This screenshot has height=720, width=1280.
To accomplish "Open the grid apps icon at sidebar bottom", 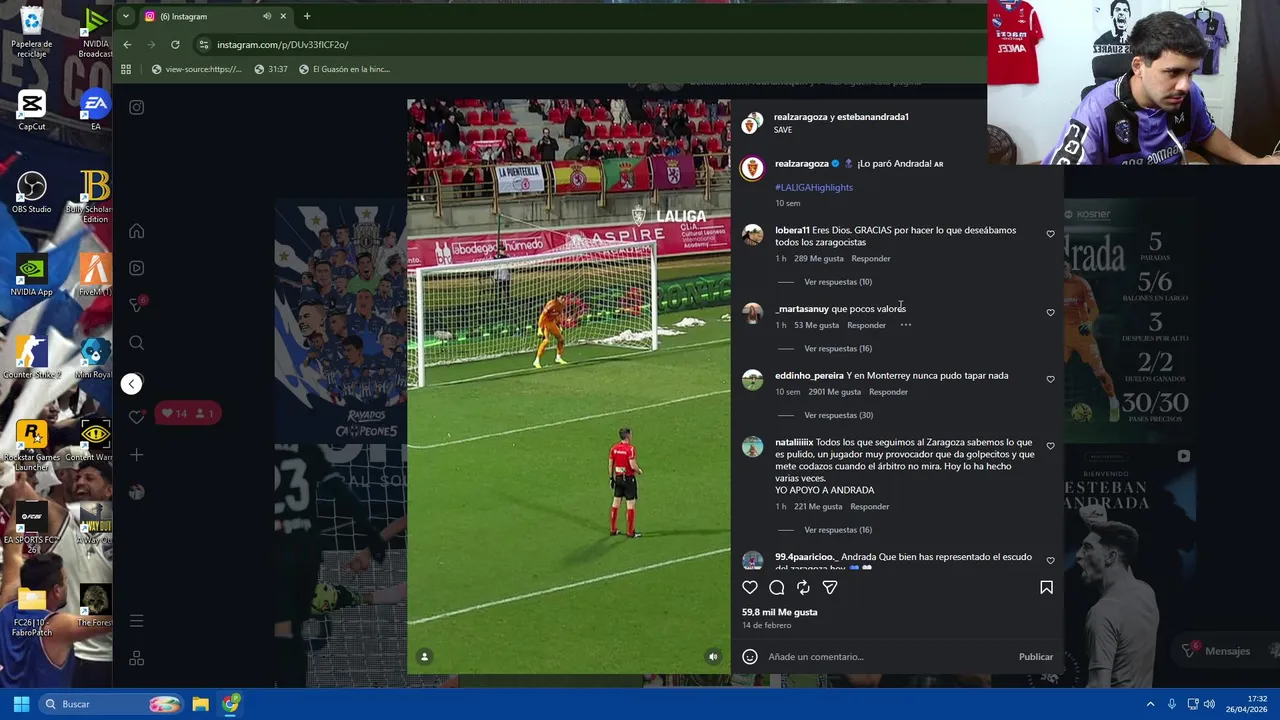I will [137, 658].
